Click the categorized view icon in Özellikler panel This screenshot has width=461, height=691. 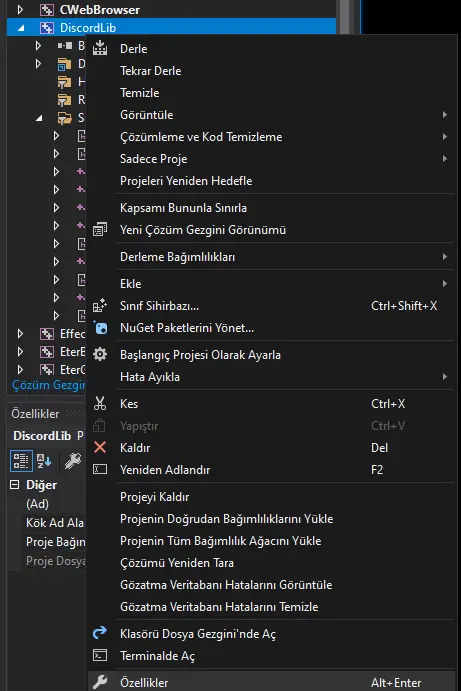(x=21, y=461)
